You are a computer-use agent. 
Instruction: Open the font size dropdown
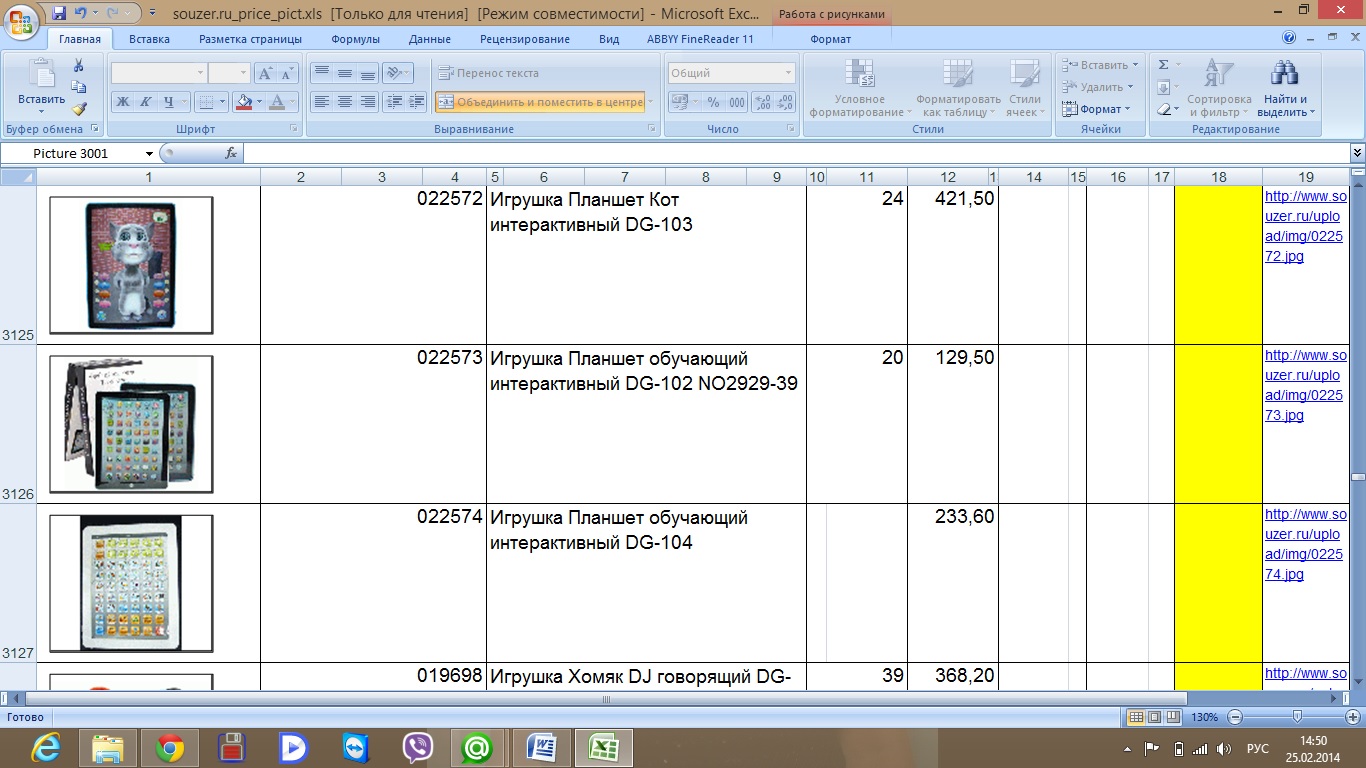(x=243, y=73)
